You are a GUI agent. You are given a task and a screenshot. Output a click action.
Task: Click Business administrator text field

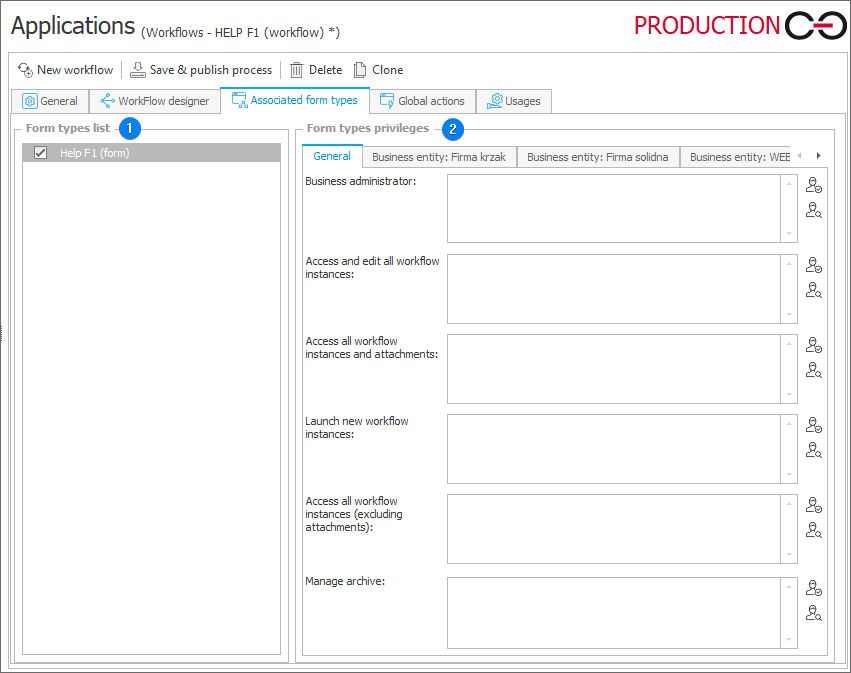[x=614, y=208]
